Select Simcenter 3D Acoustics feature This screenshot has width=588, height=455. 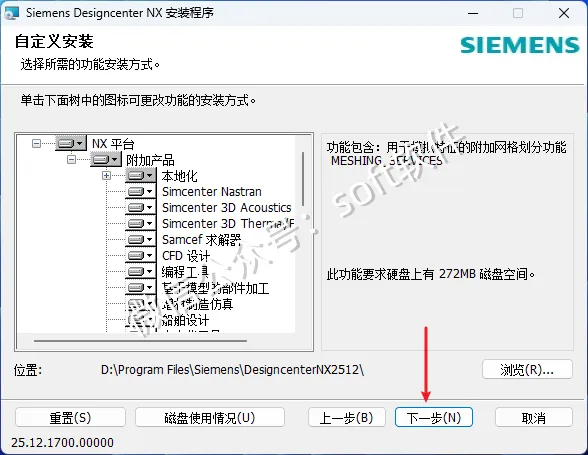tap(226, 208)
